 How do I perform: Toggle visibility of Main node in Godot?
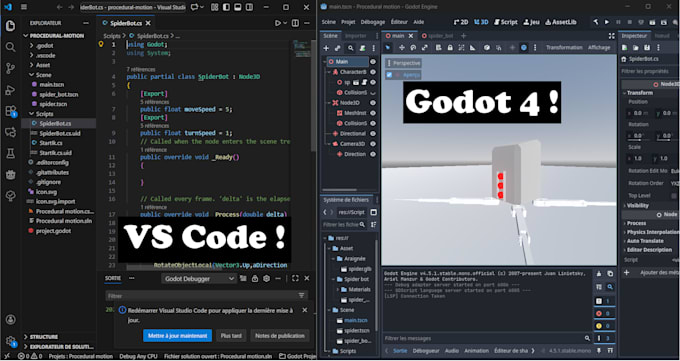click(x=373, y=62)
